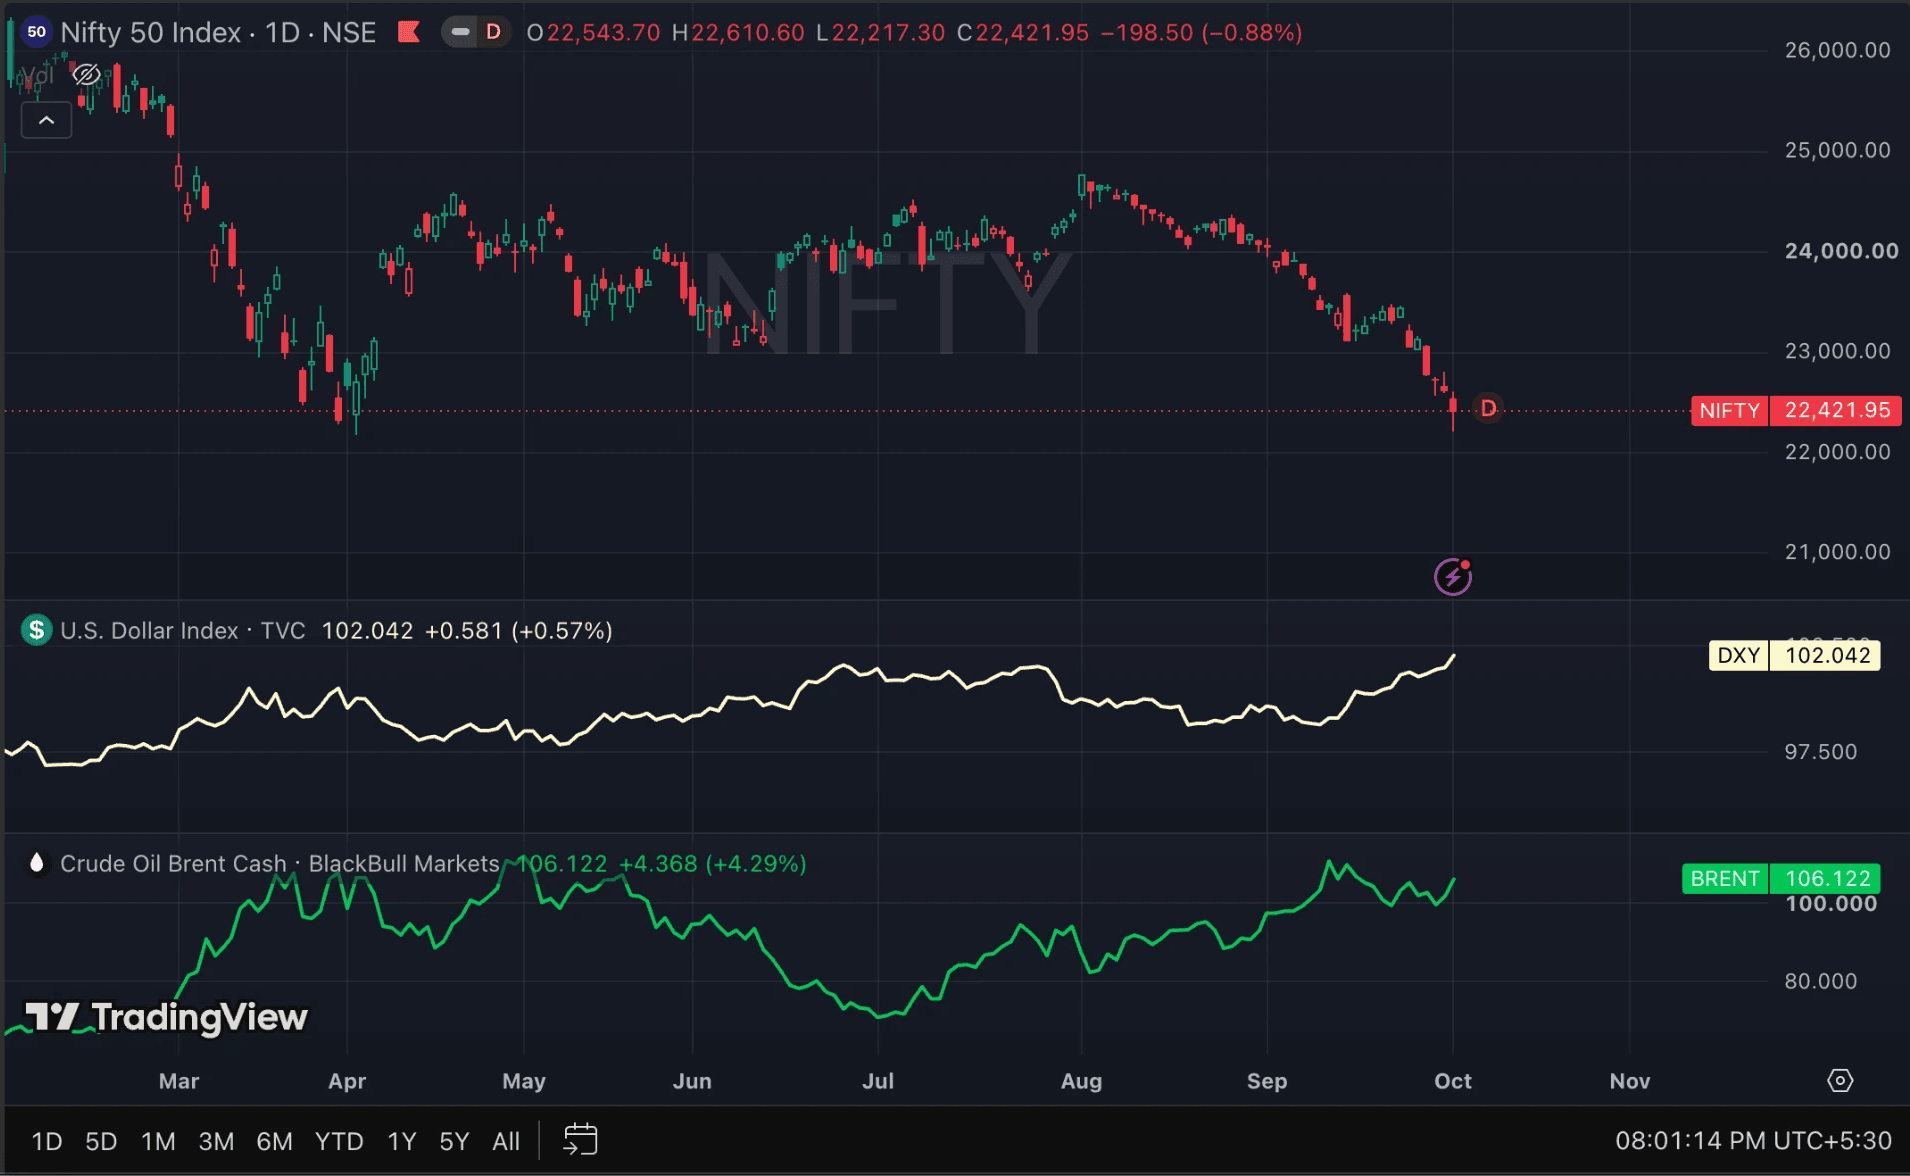1910x1176 pixels.
Task: Collapse the indicator legend with chevron button
Action: click(x=46, y=120)
